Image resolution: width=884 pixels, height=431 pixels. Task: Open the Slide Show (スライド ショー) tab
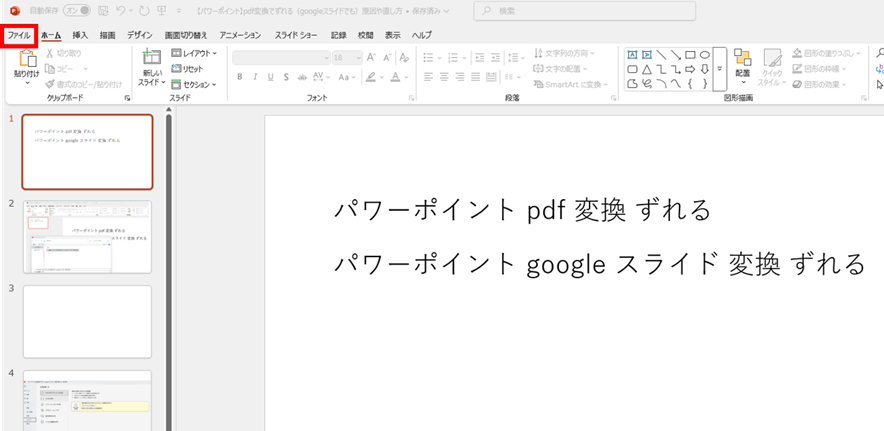click(296, 35)
